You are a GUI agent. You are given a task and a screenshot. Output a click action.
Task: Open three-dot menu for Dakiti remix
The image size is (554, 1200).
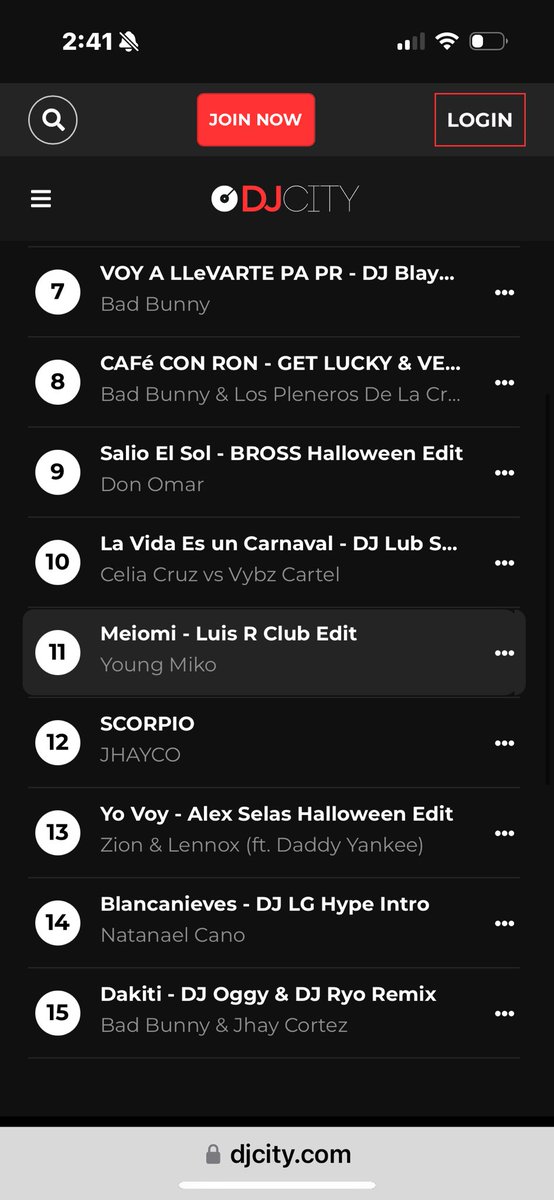click(505, 1013)
